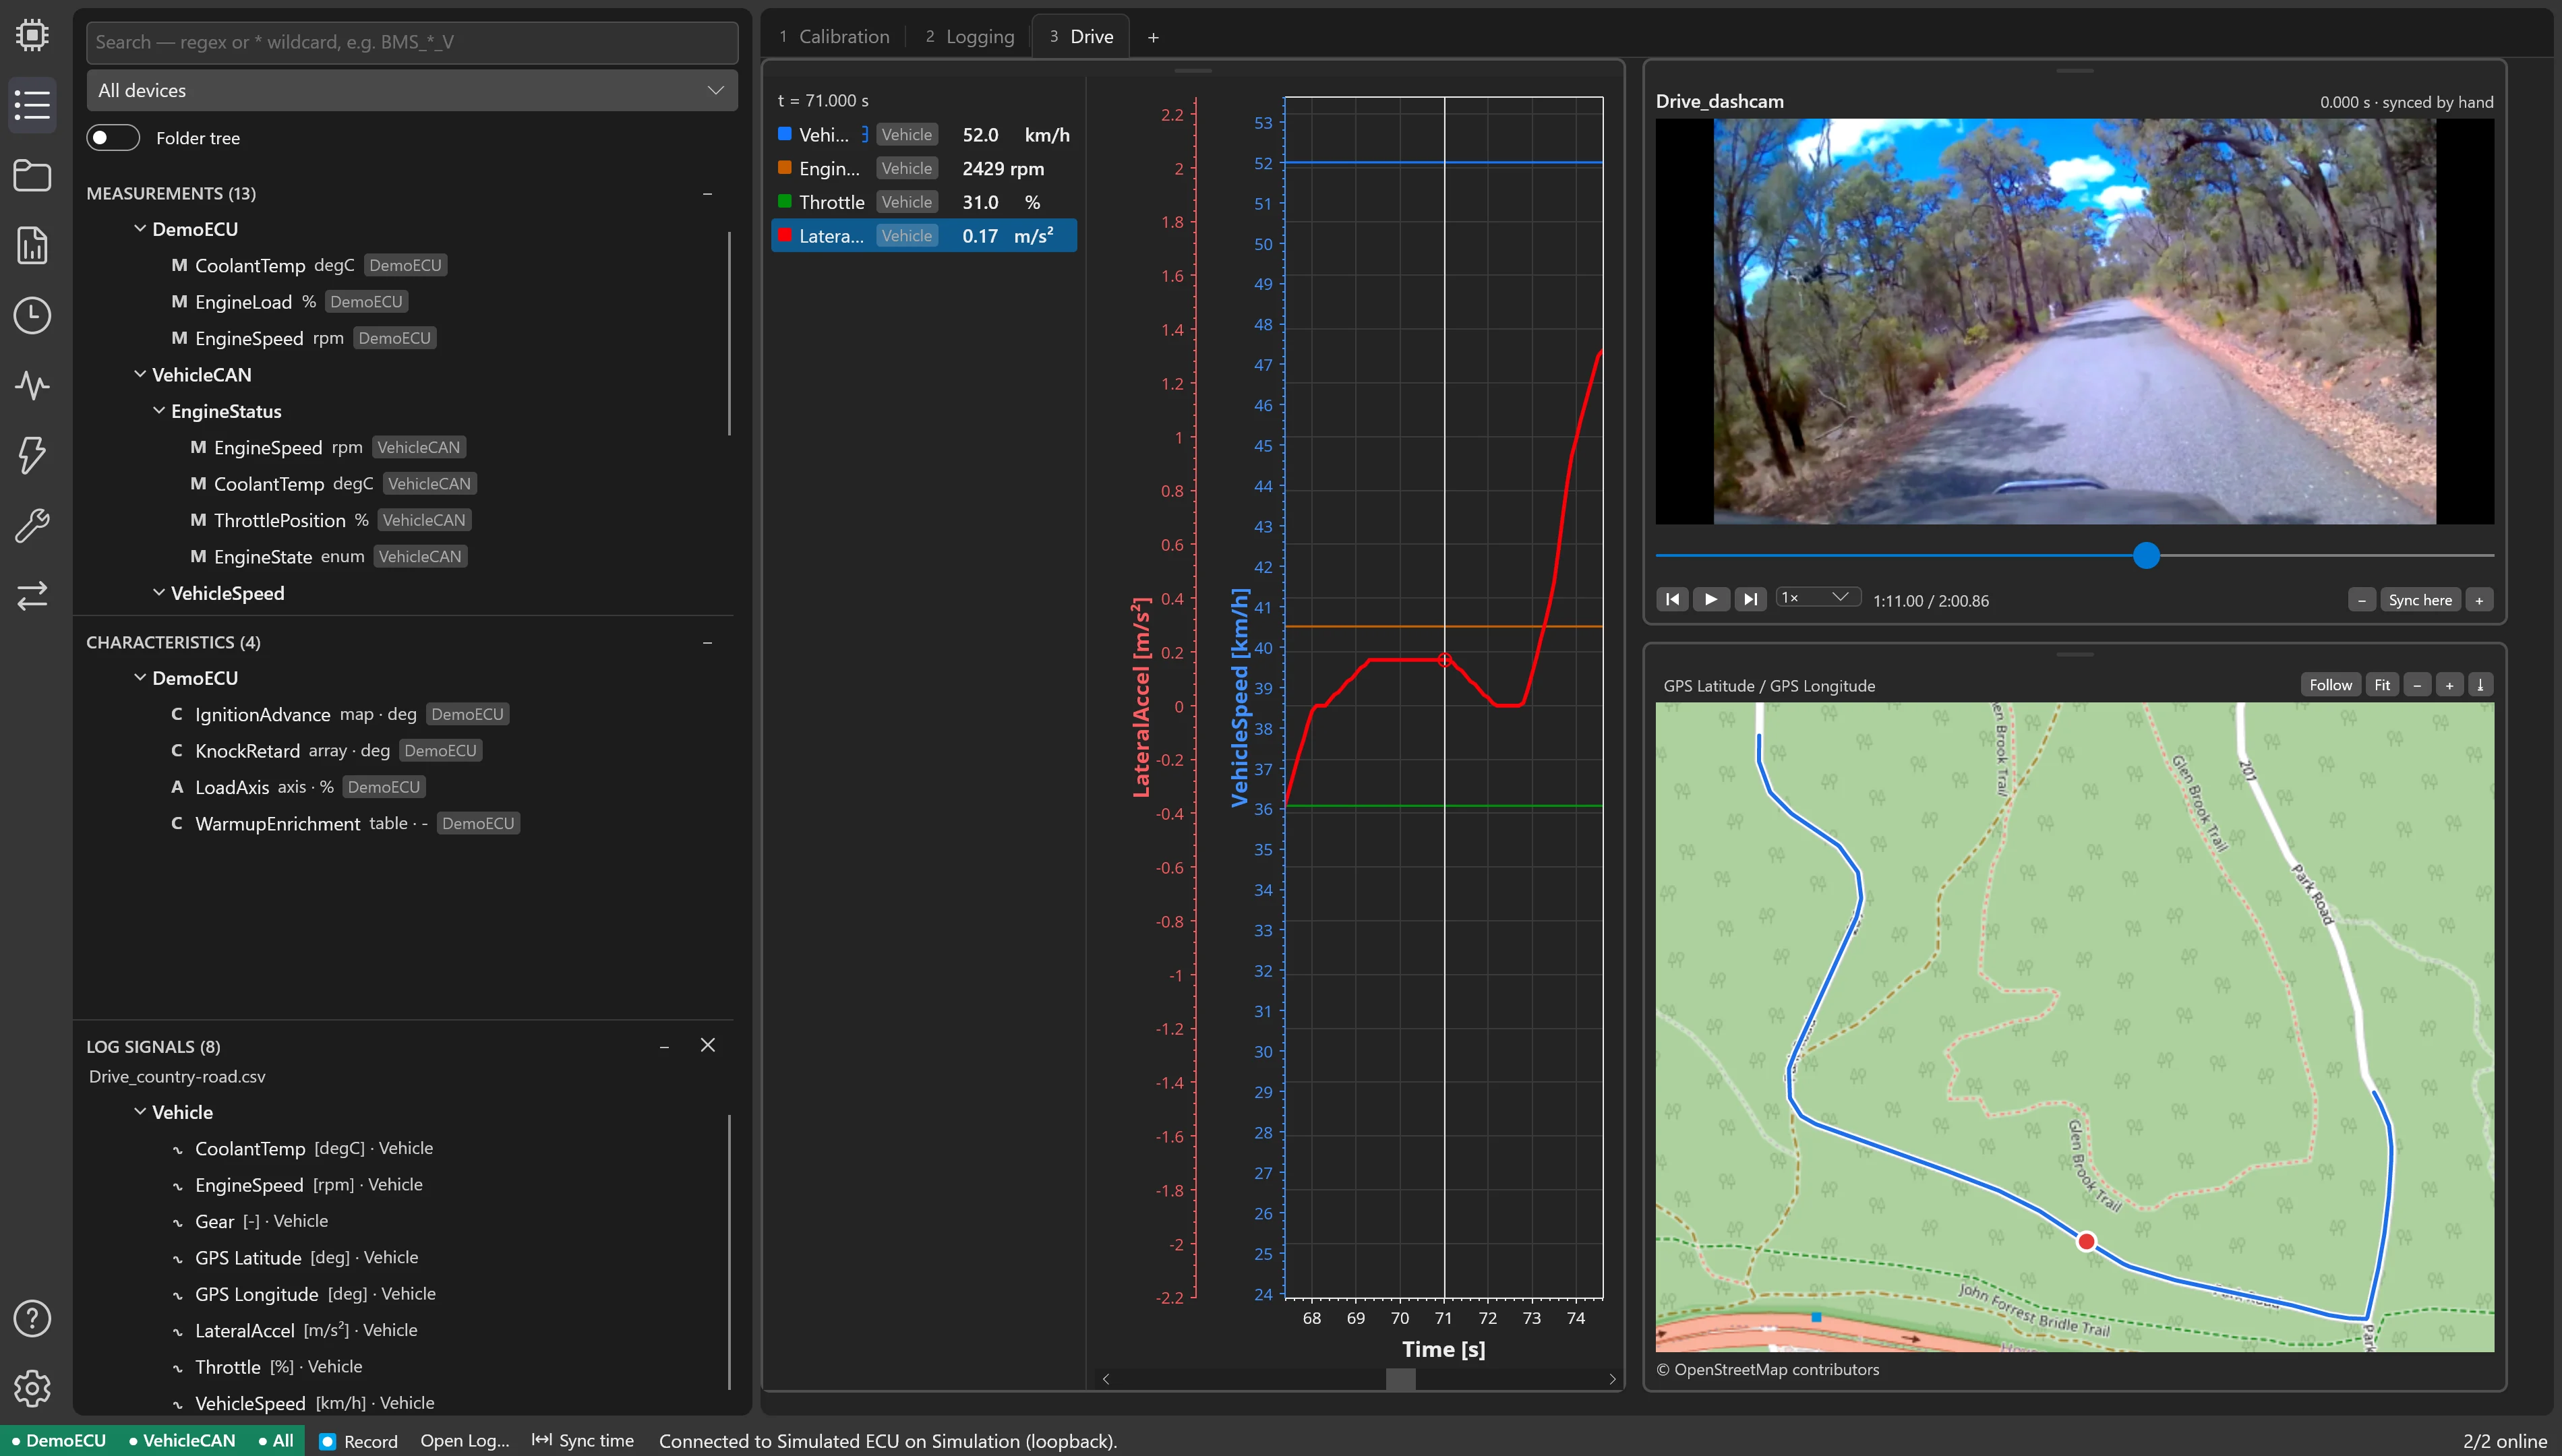Select the Throttle legend row
Image resolution: width=2562 pixels, height=1456 pixels.
tap(923, 202)
